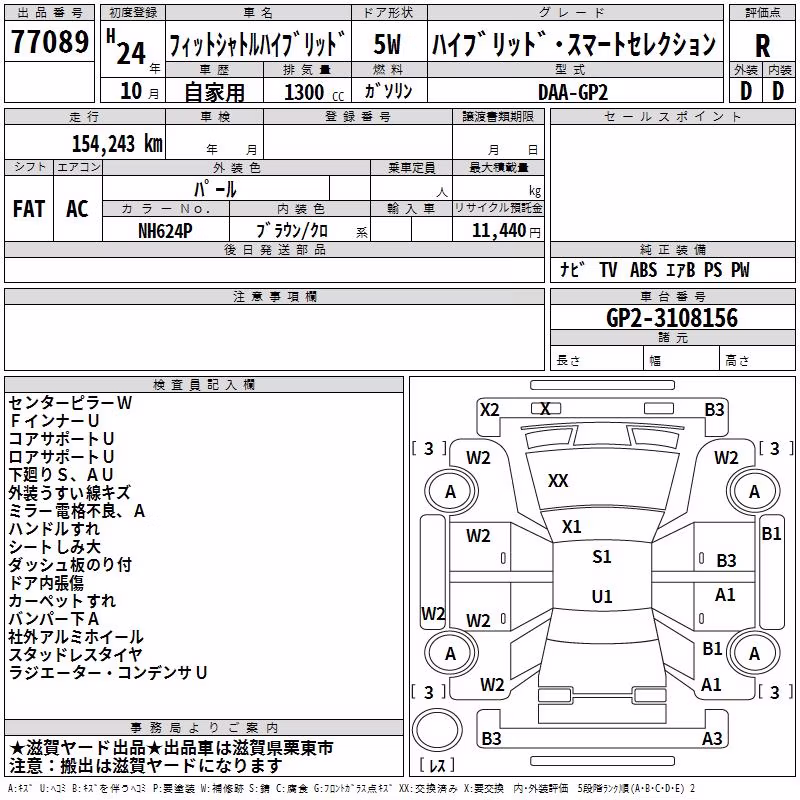Screen dimensions: 800x800
Task: Select interior color ブラウン/クロ
Action: click(x=292, y=231)
